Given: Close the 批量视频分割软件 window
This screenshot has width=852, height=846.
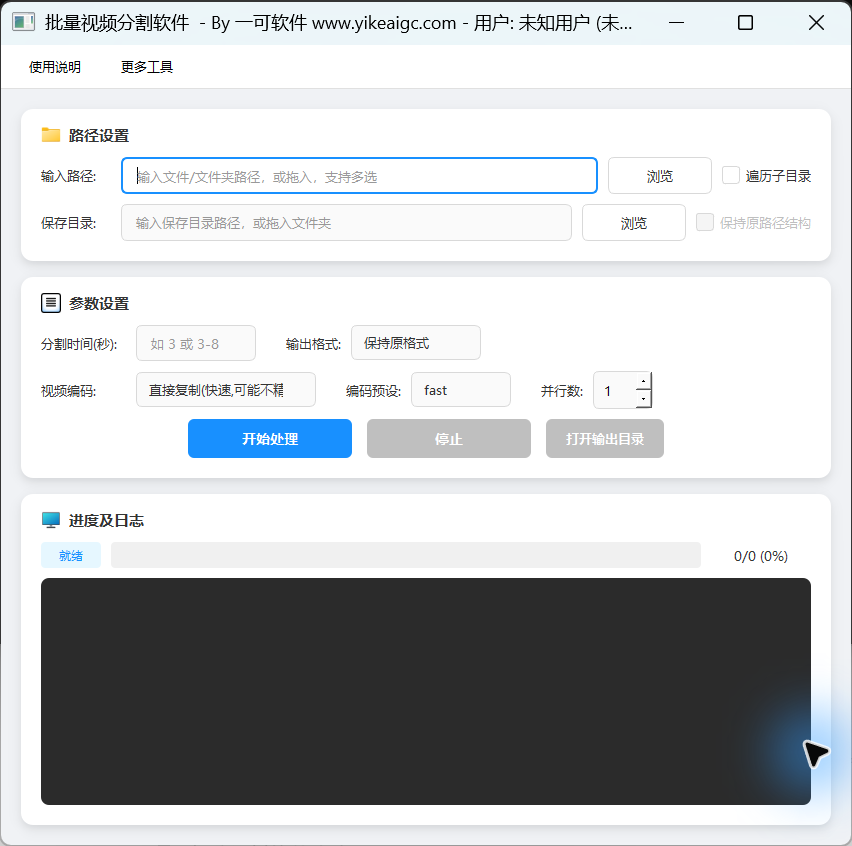Looking at the screenshot, I should click(816, 23).
